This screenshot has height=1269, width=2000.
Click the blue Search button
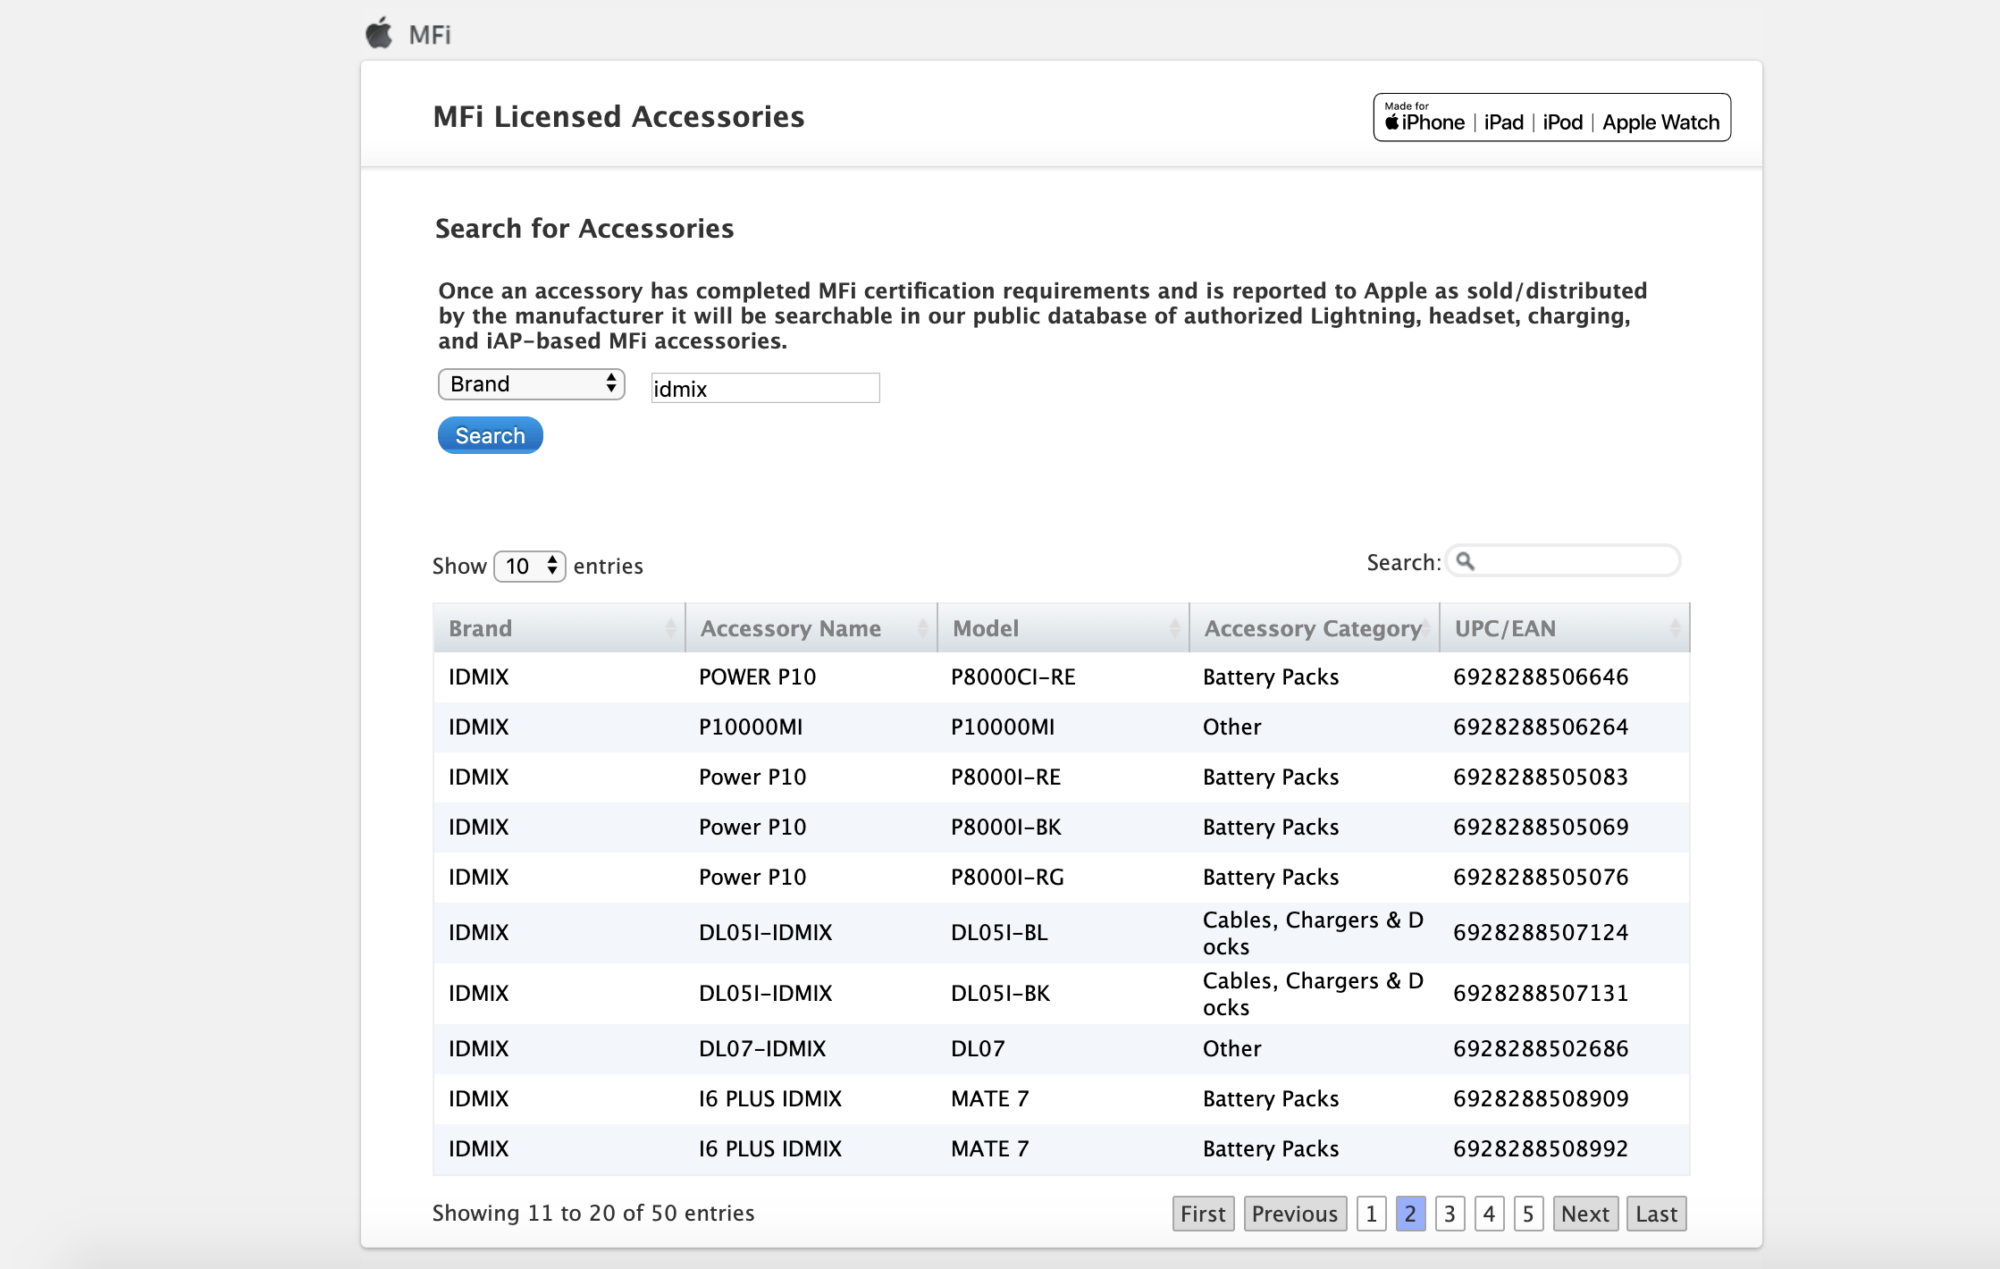click(x=490, y=435)
